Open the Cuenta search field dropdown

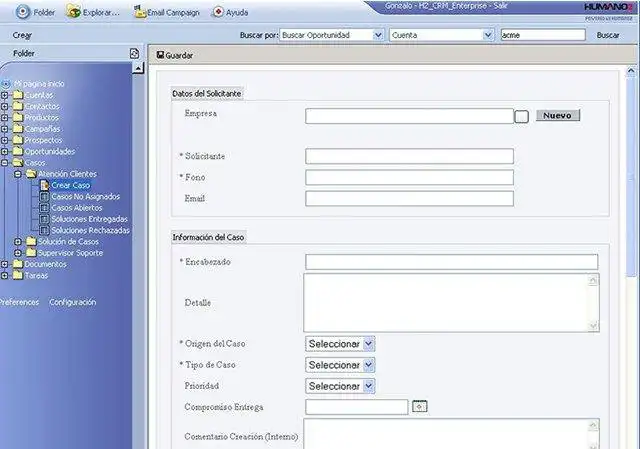(488, 35)
